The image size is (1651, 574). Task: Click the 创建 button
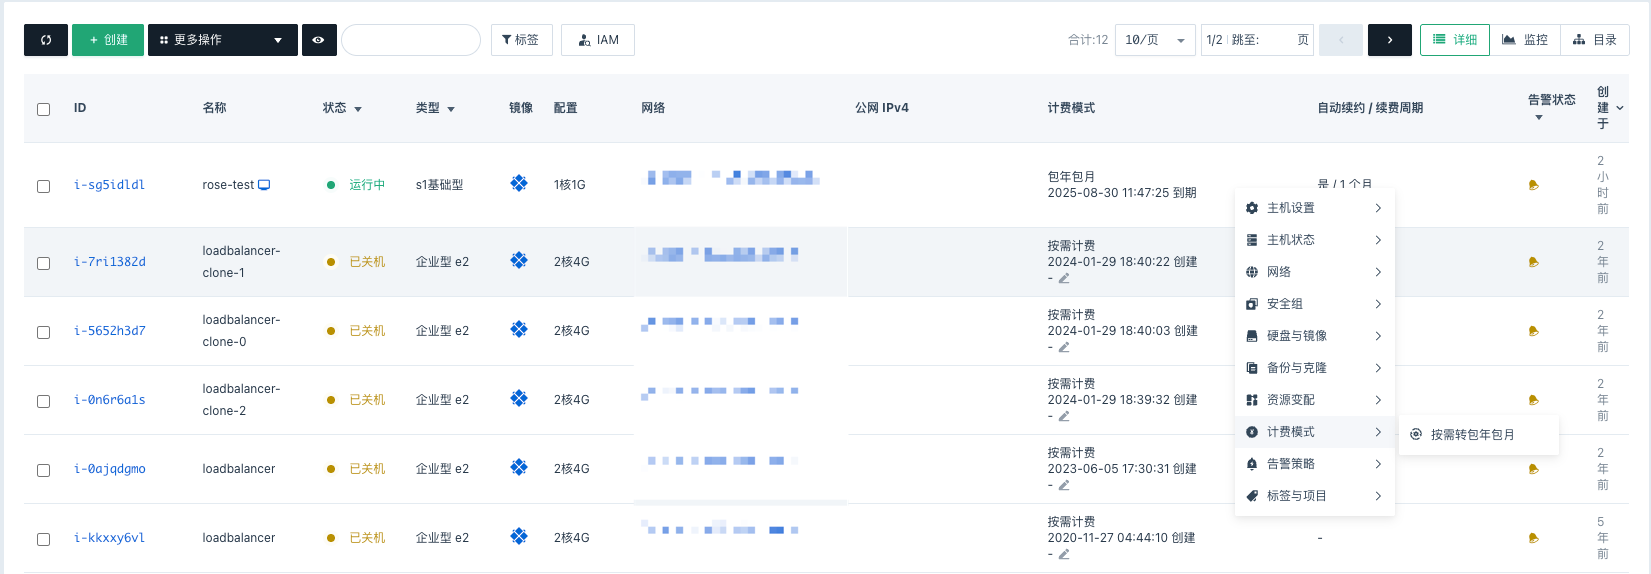108,40
